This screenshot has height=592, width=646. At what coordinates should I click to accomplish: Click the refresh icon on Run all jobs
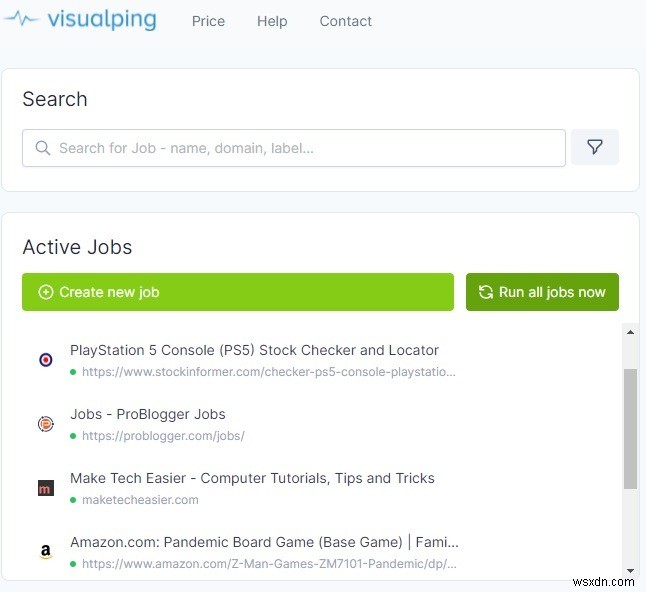coord(486,292)
